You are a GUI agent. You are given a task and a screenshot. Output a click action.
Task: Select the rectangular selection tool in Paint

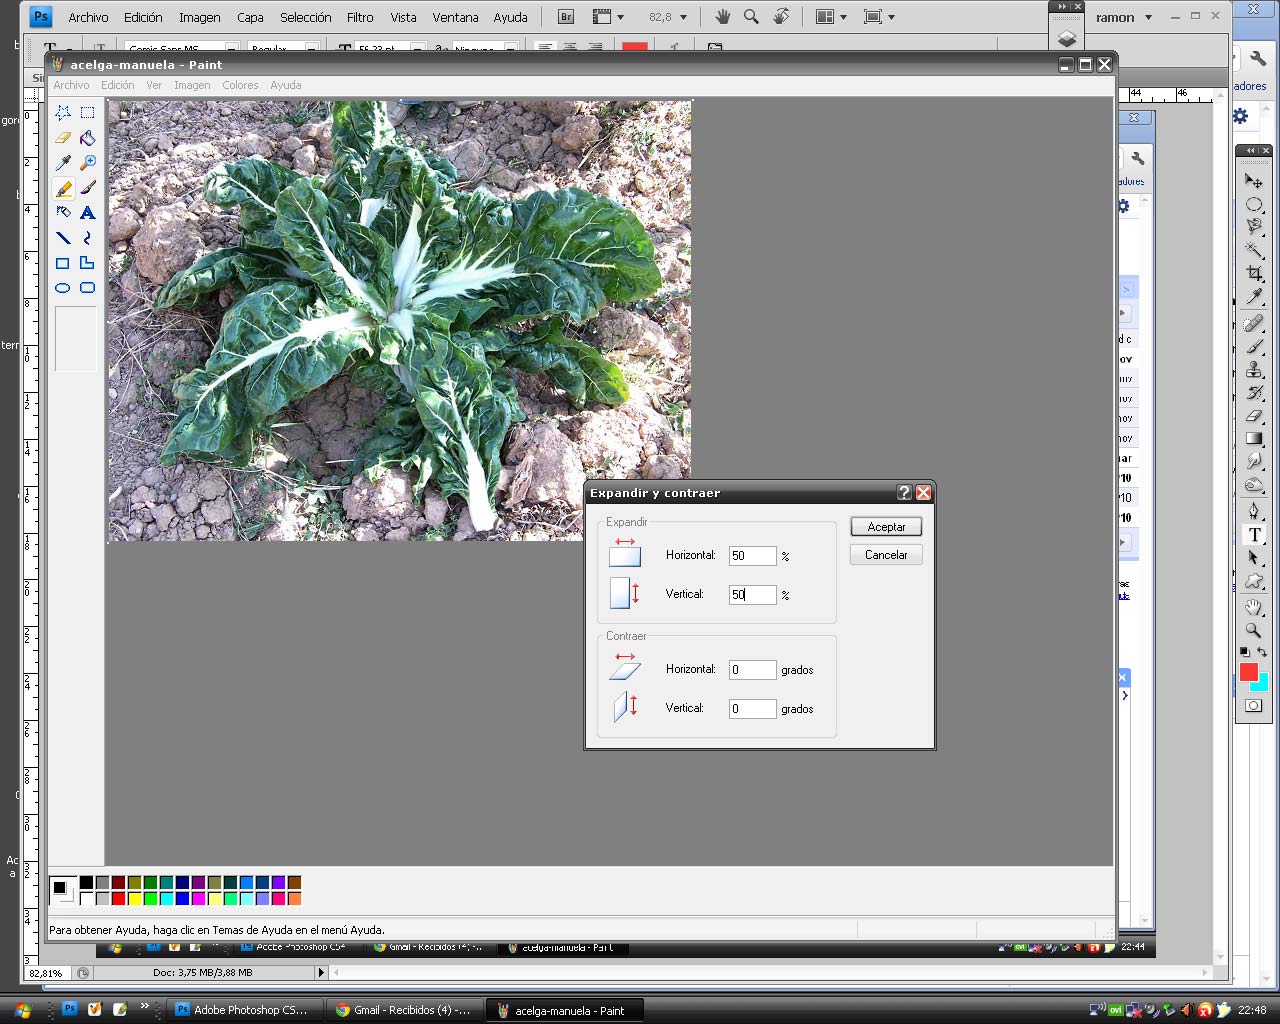[x=88, y=113]
